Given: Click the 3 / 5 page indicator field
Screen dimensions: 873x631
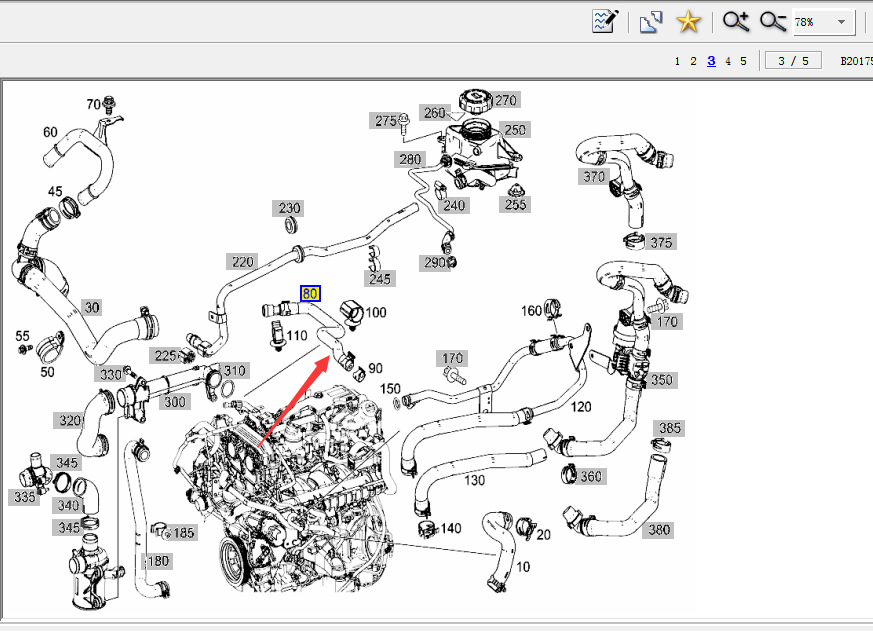Looking at the screenshot, I should pos(793,61).
